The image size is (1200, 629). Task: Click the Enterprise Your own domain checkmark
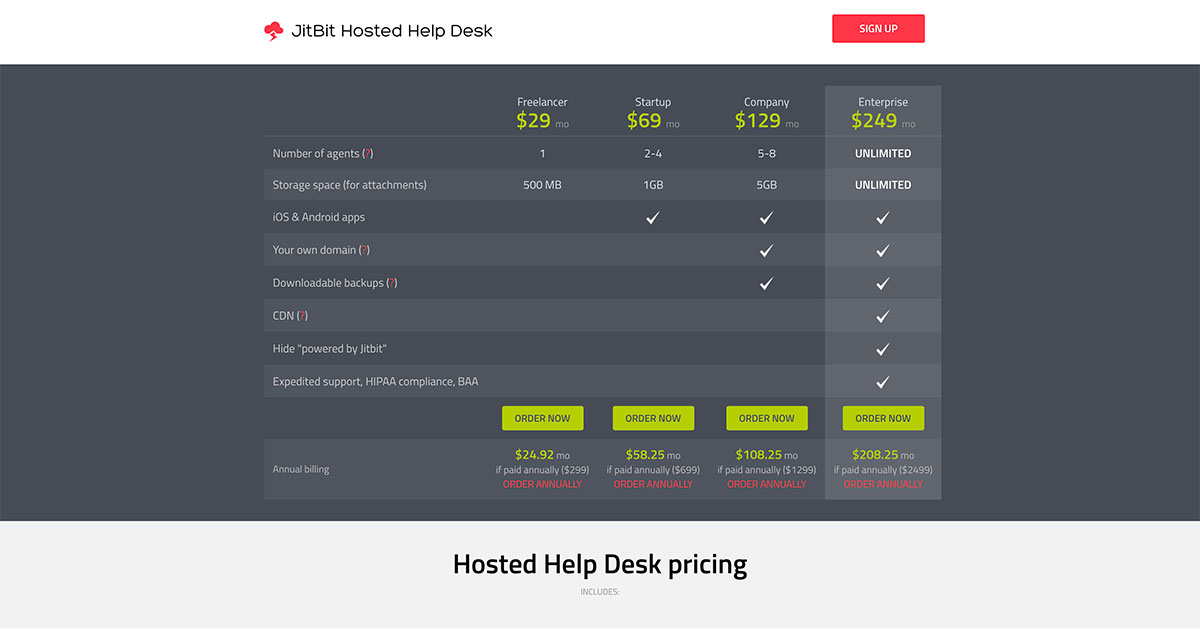[x=883, y=250]
